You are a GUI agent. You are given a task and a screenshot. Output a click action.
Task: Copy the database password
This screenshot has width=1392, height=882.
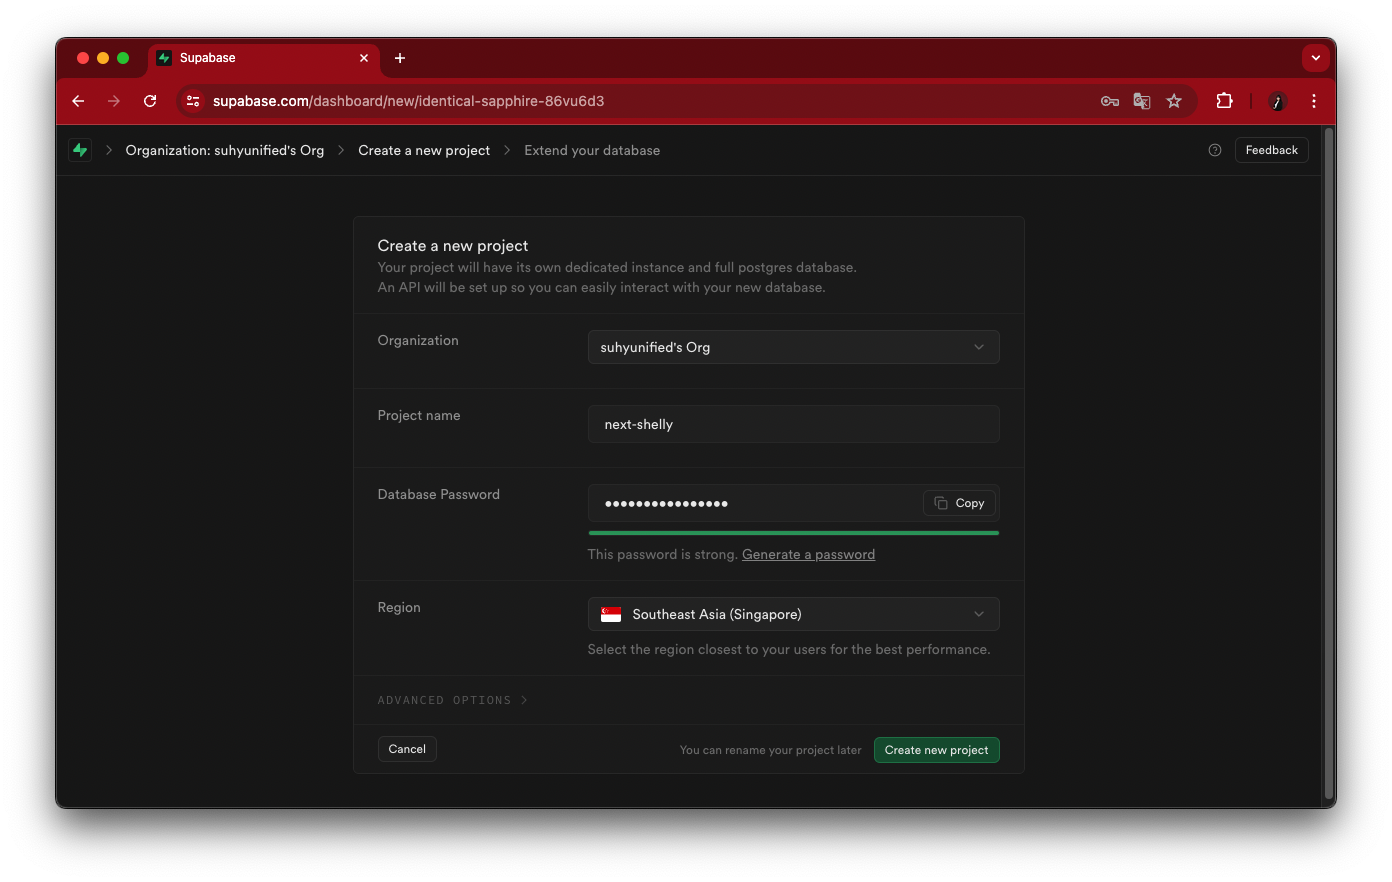(960, 503)
